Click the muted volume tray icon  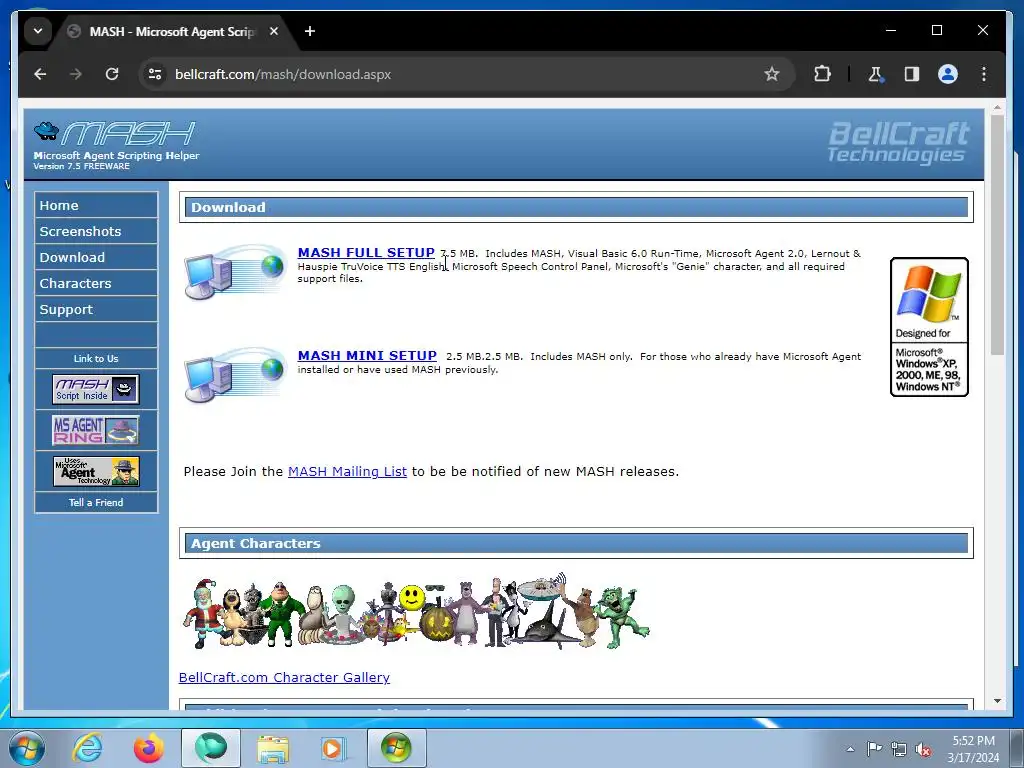tap(923, 749)
